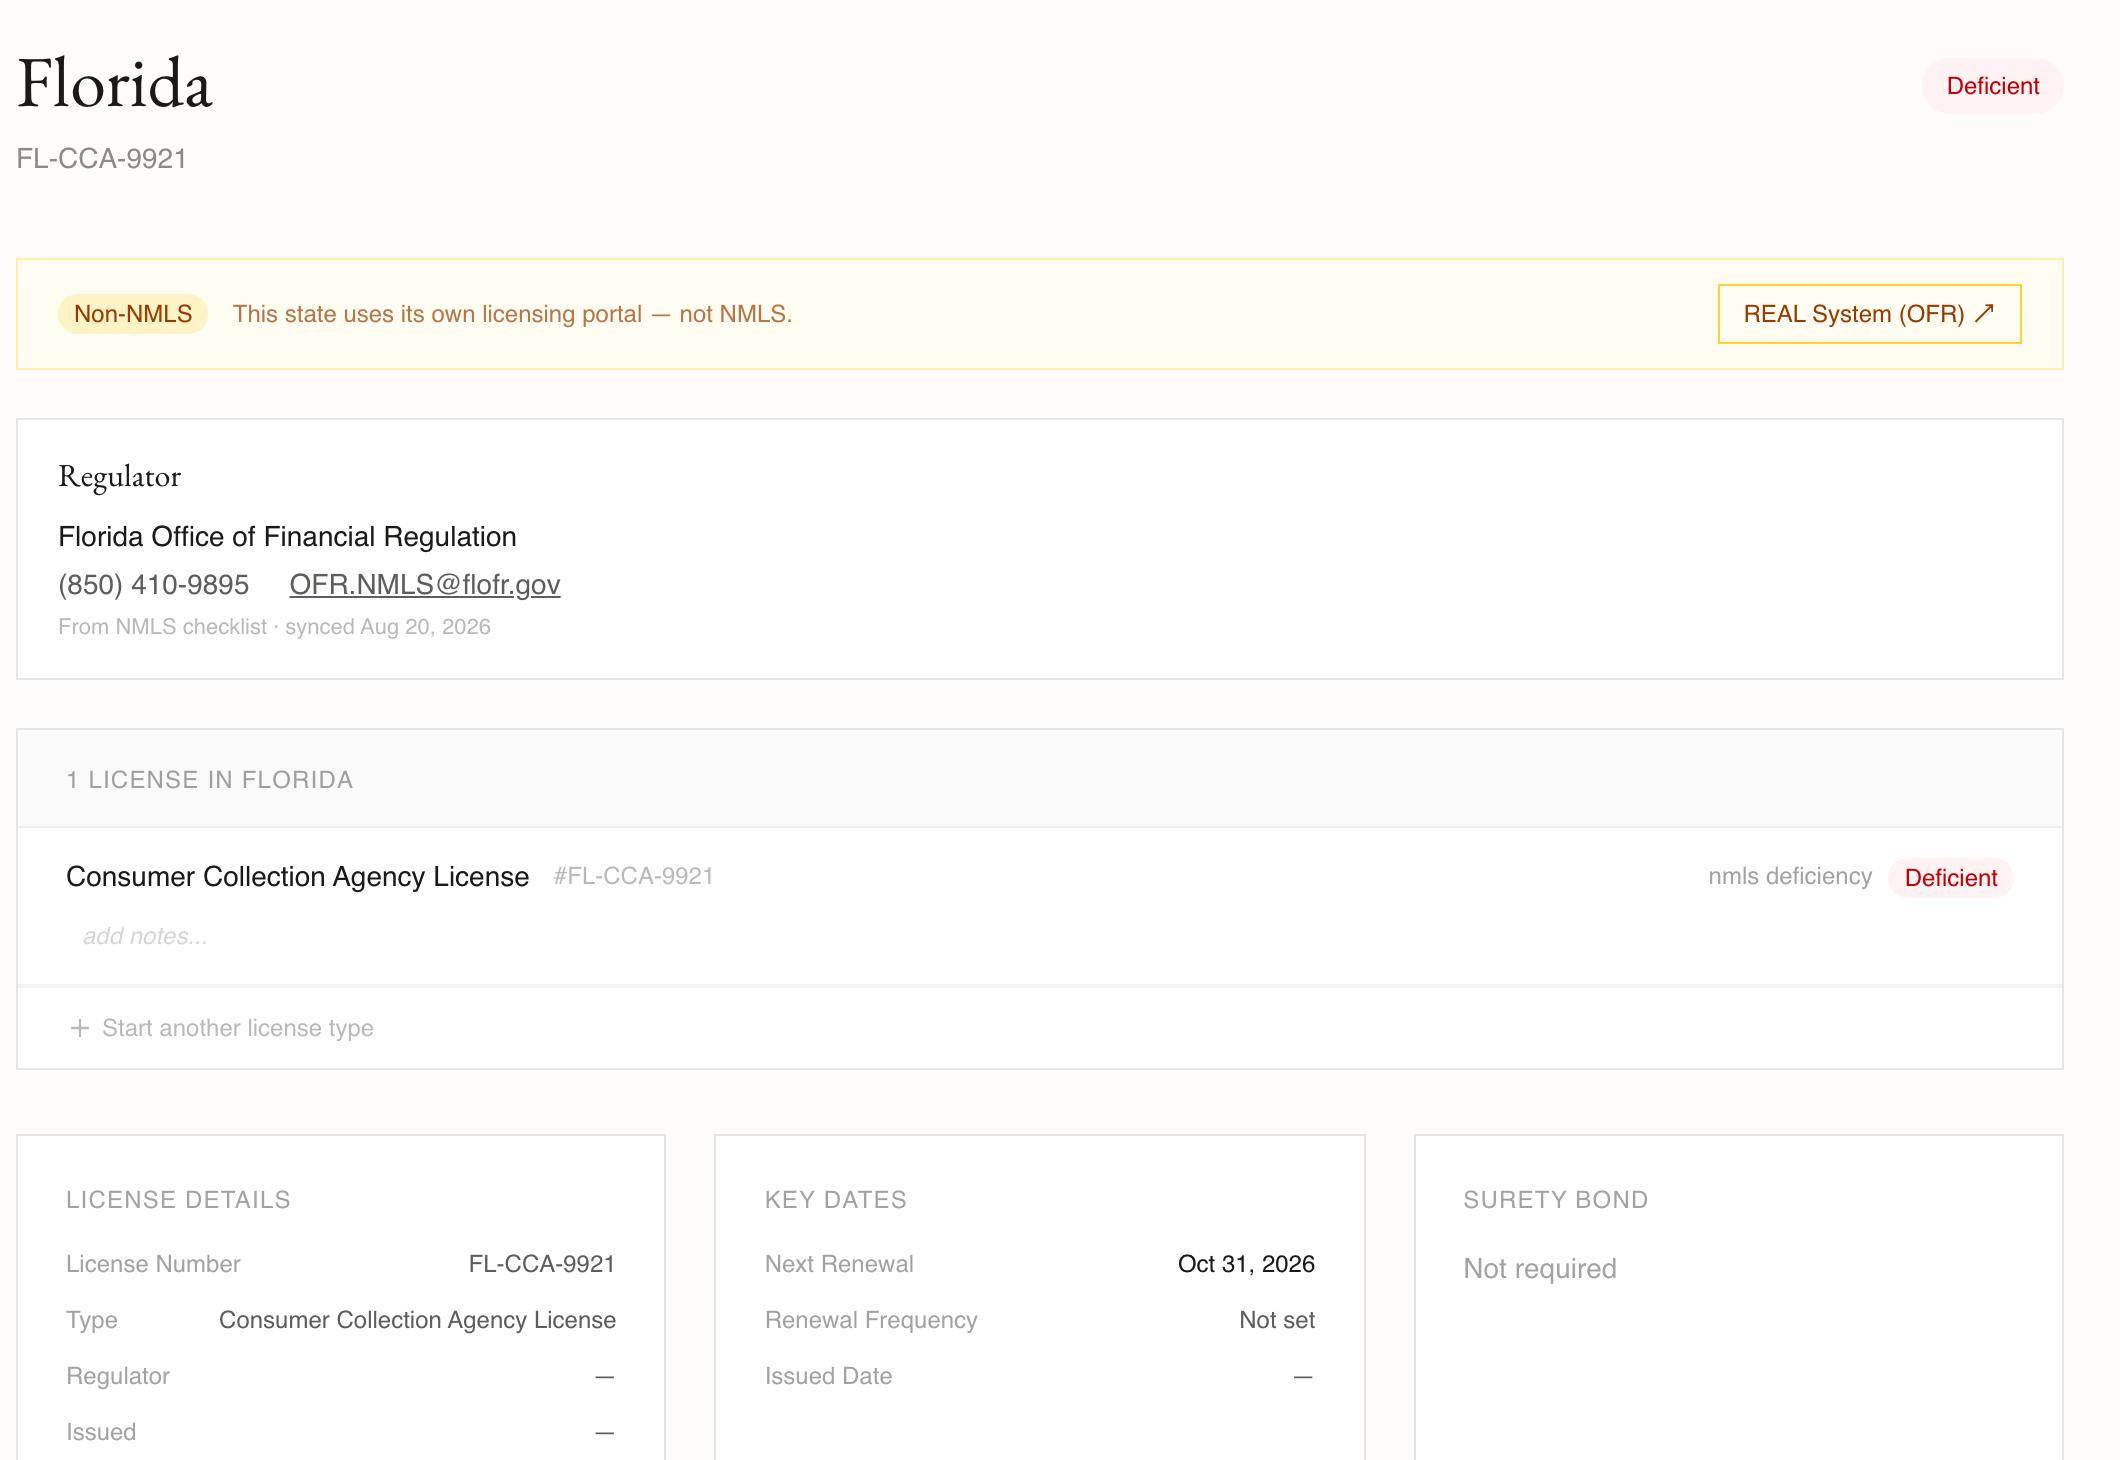The width and height of the screenshot is (2120, 1460).
Task: Click the Regulator dash in License Details
Action: click(605, 1377)
